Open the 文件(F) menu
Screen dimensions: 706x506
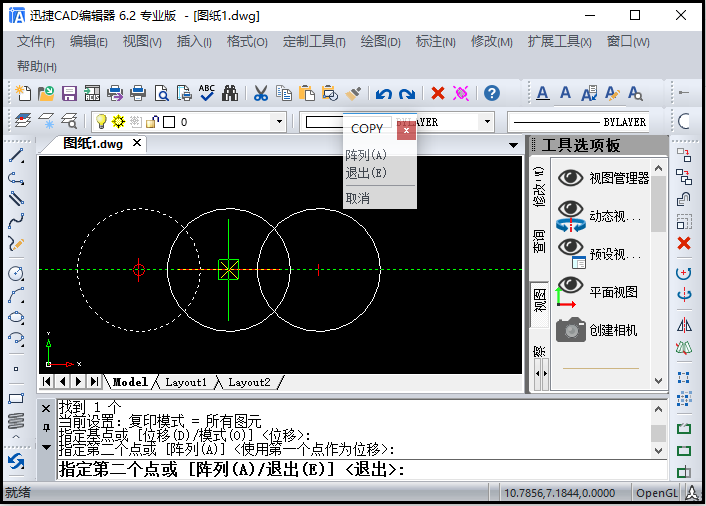pos(36,41)
